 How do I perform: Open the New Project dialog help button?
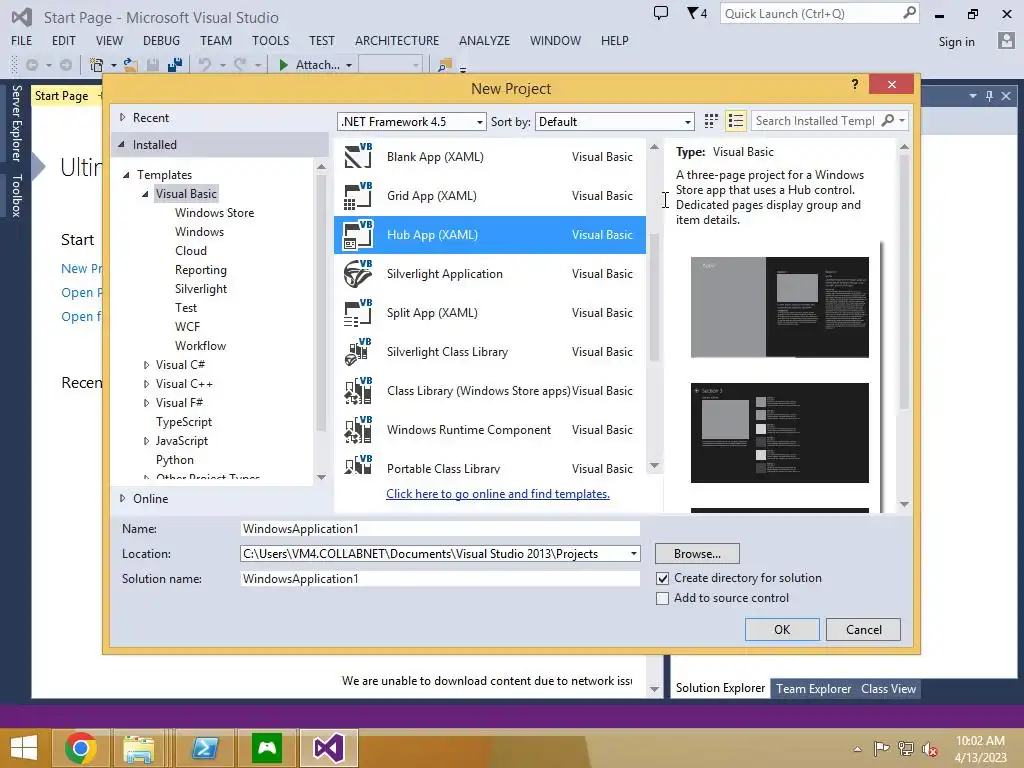(x=855, y=84)
